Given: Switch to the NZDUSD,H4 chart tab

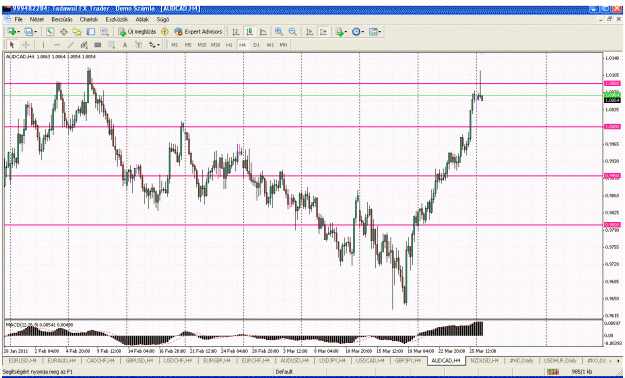Looking at the screenshot, I should 484,360.
